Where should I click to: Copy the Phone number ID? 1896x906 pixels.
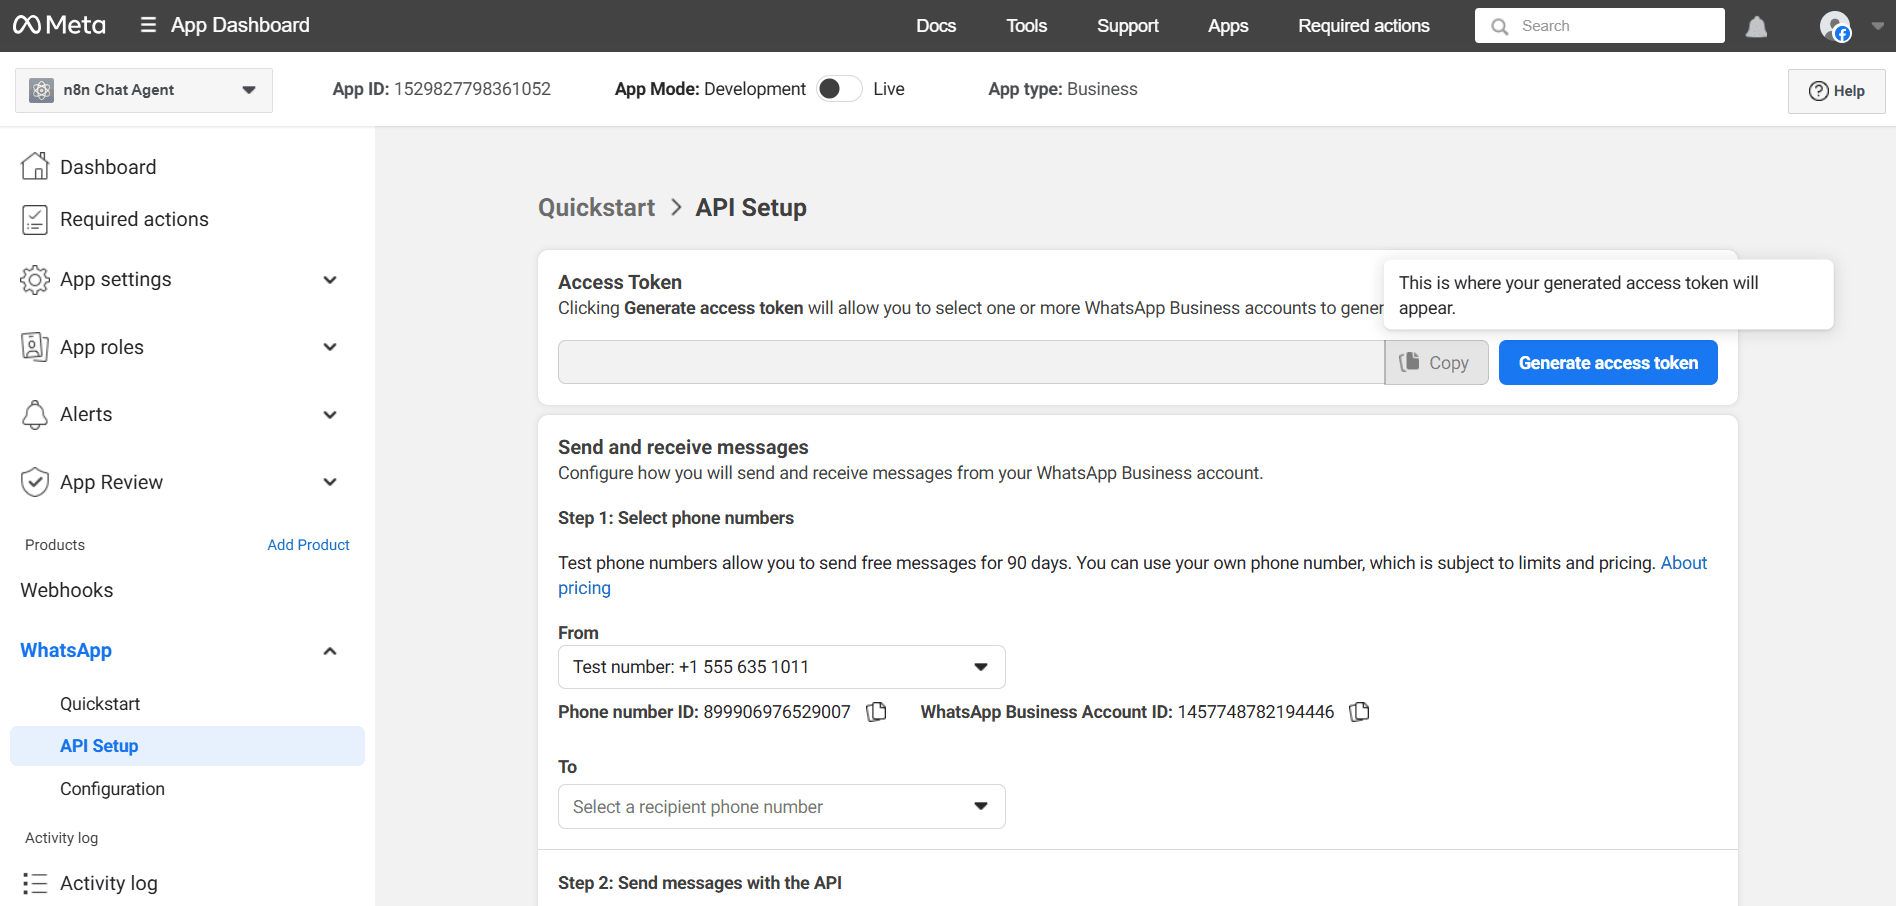point(877,712)
